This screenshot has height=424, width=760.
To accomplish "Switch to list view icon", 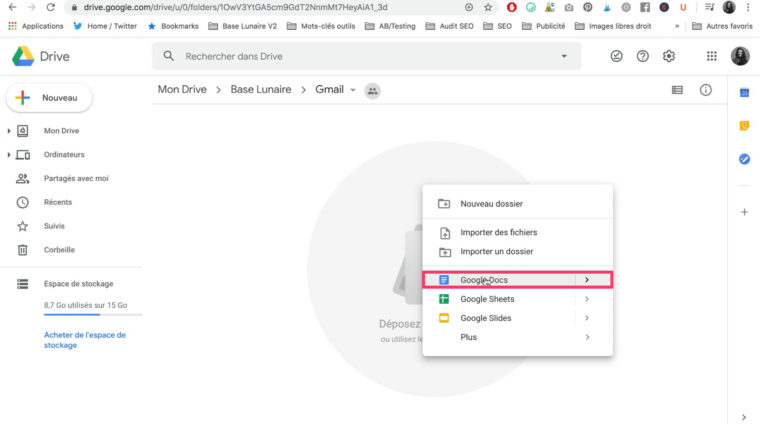I will 677,90.
